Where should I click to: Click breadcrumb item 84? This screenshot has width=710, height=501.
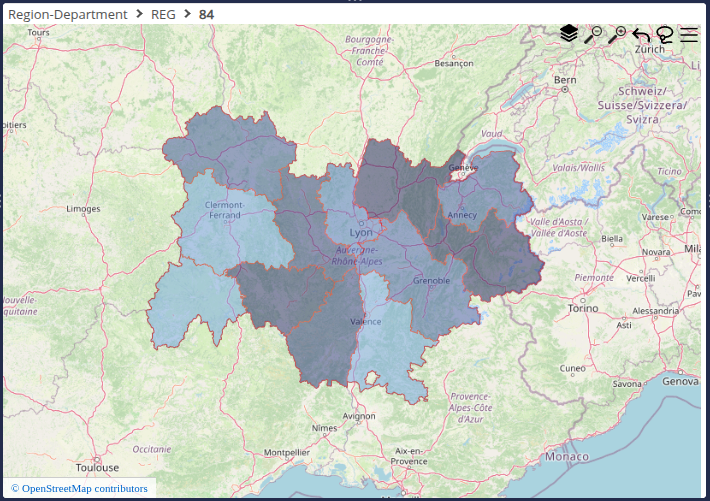[x=206, y=15]
